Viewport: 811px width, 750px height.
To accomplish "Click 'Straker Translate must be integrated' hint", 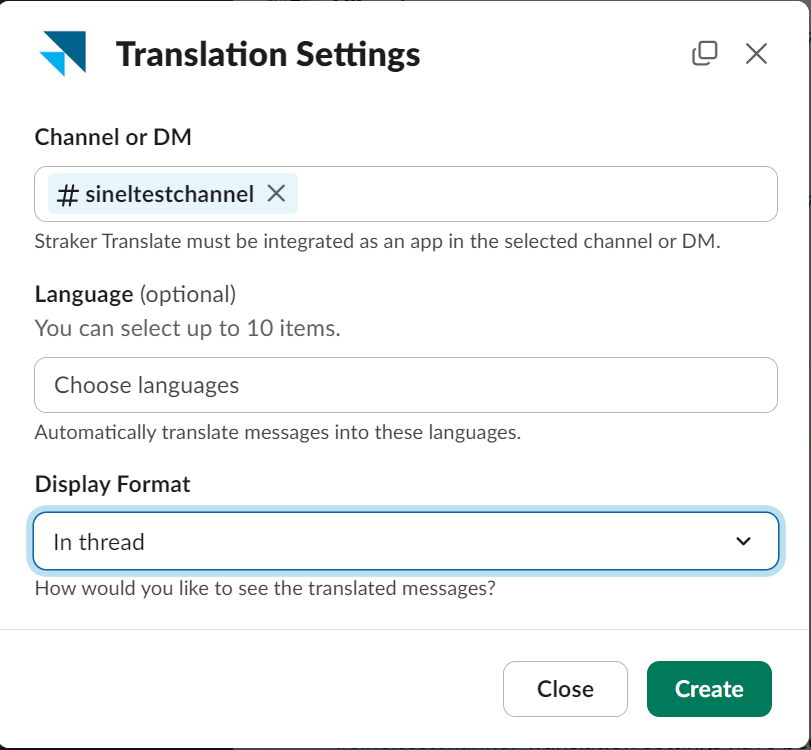I will coord(378,242).
